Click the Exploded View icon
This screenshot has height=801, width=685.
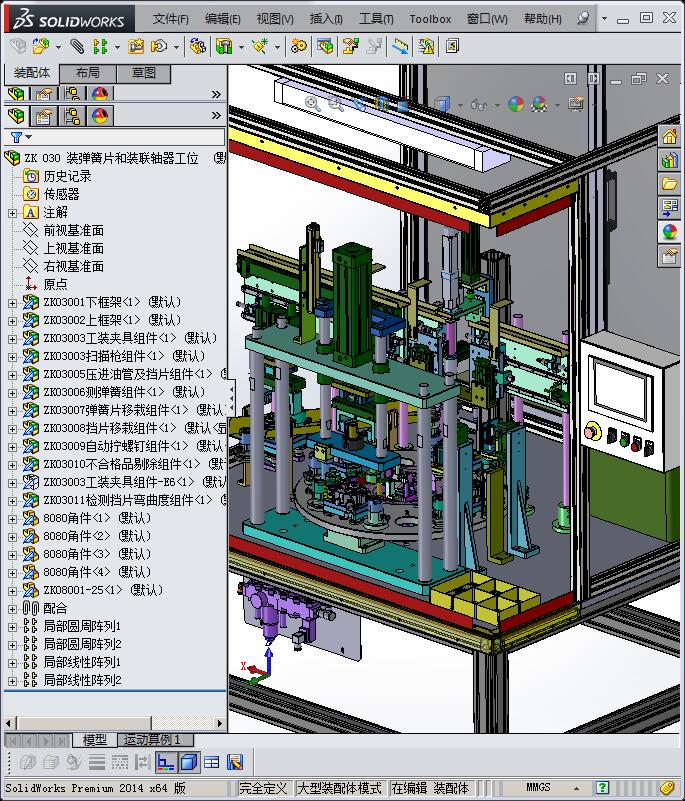(350, 46)
